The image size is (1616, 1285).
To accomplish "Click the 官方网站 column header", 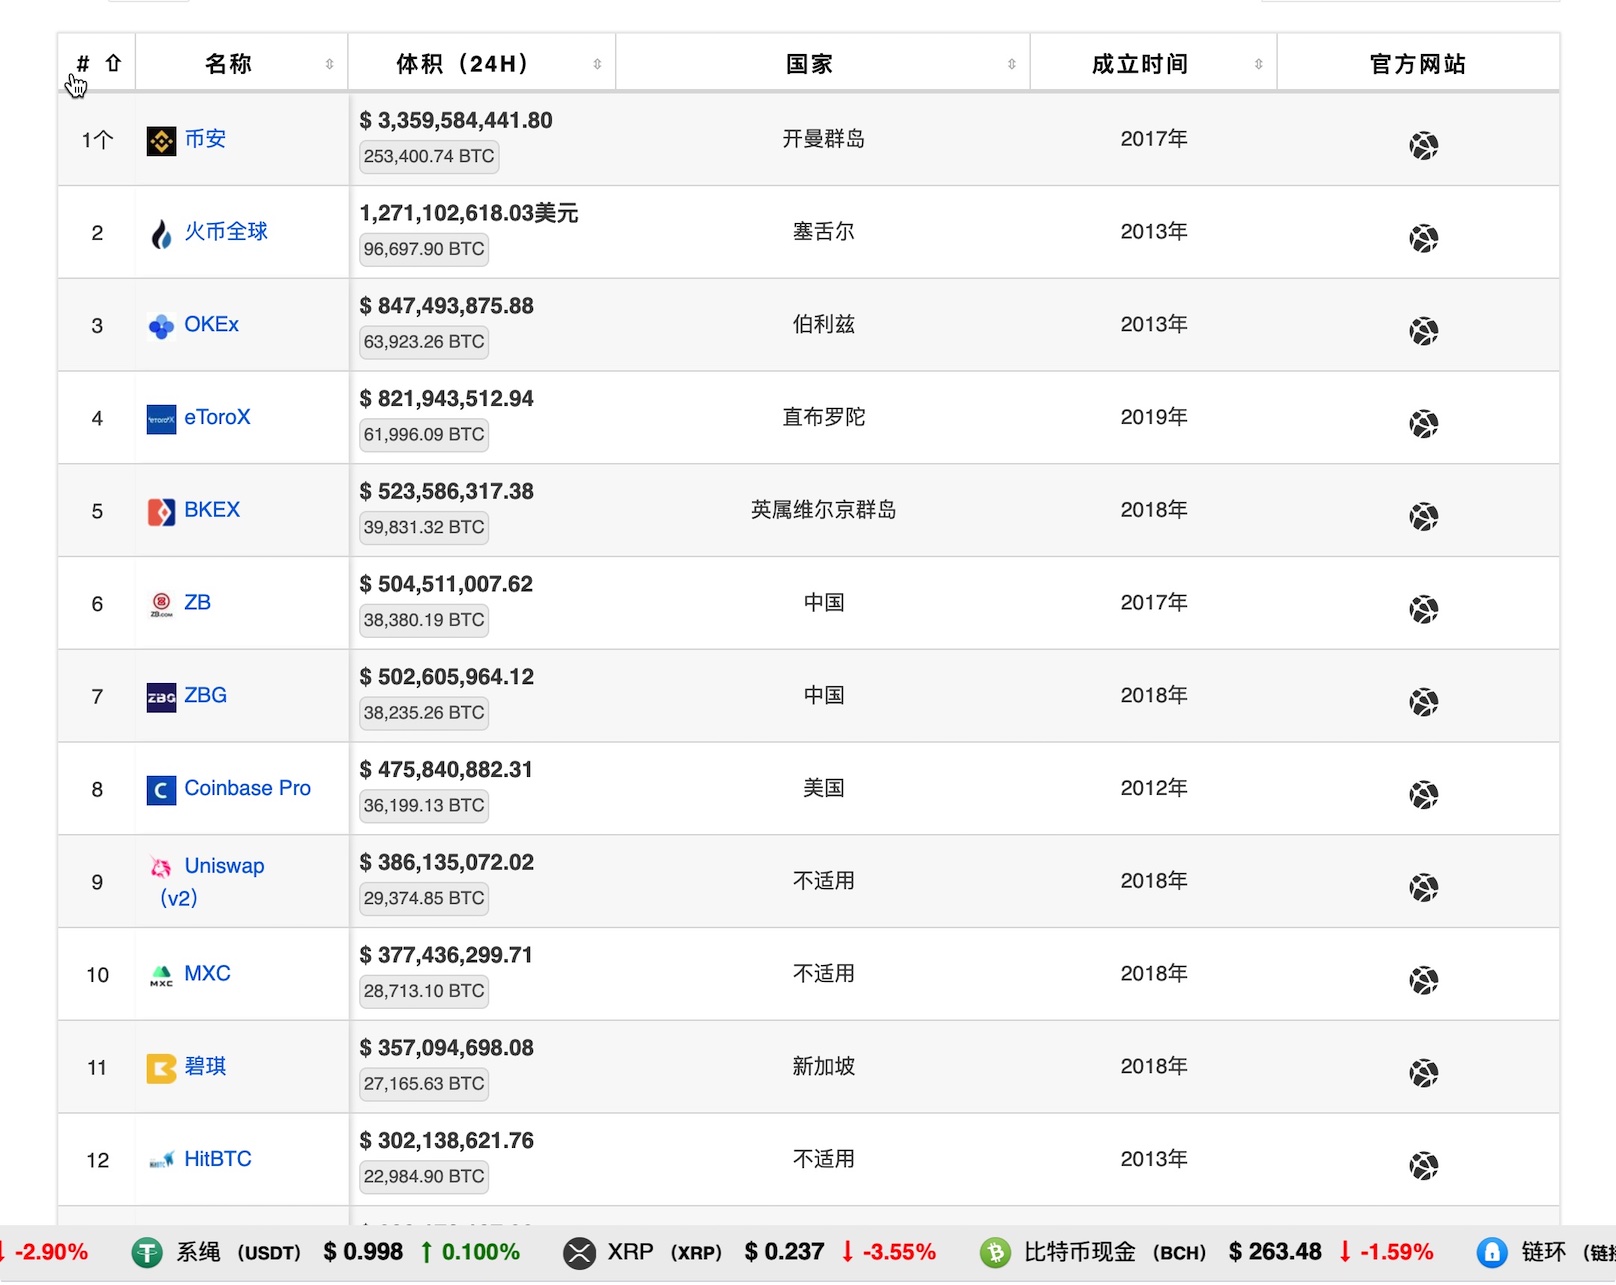I will coord(1418,64).
